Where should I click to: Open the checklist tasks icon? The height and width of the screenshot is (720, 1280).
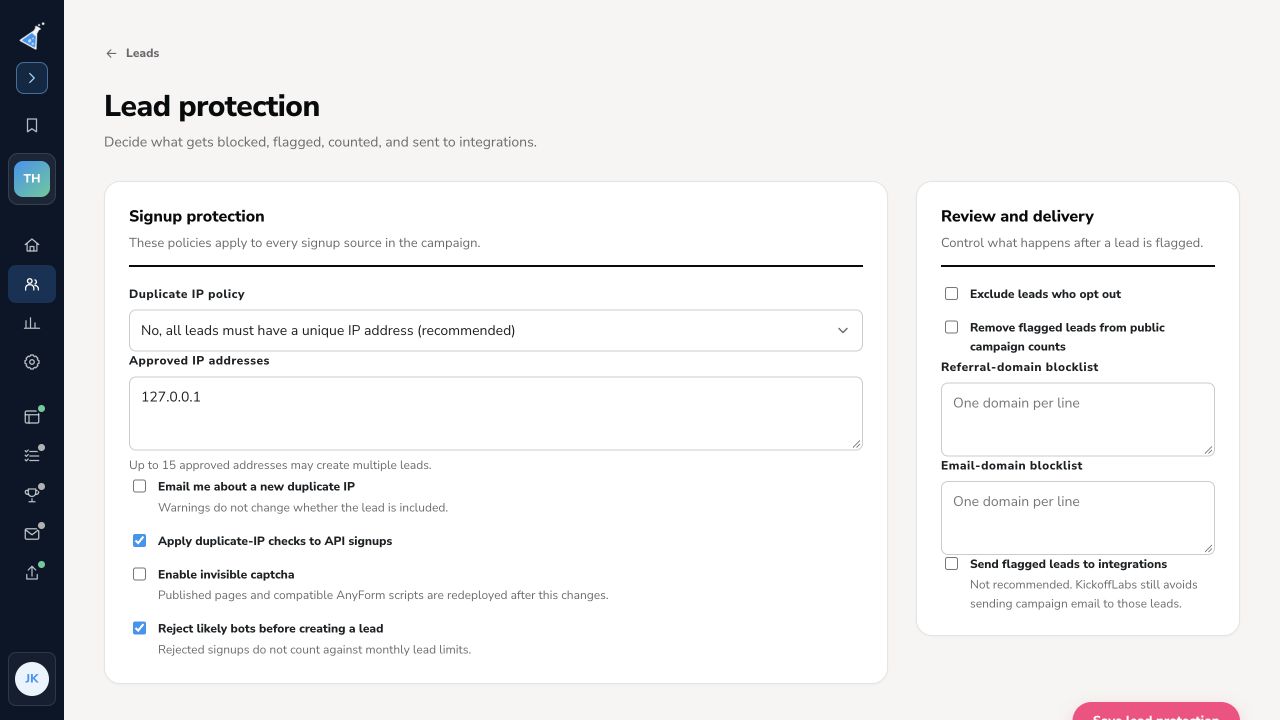pyautogui.click(x=32, y=456)
